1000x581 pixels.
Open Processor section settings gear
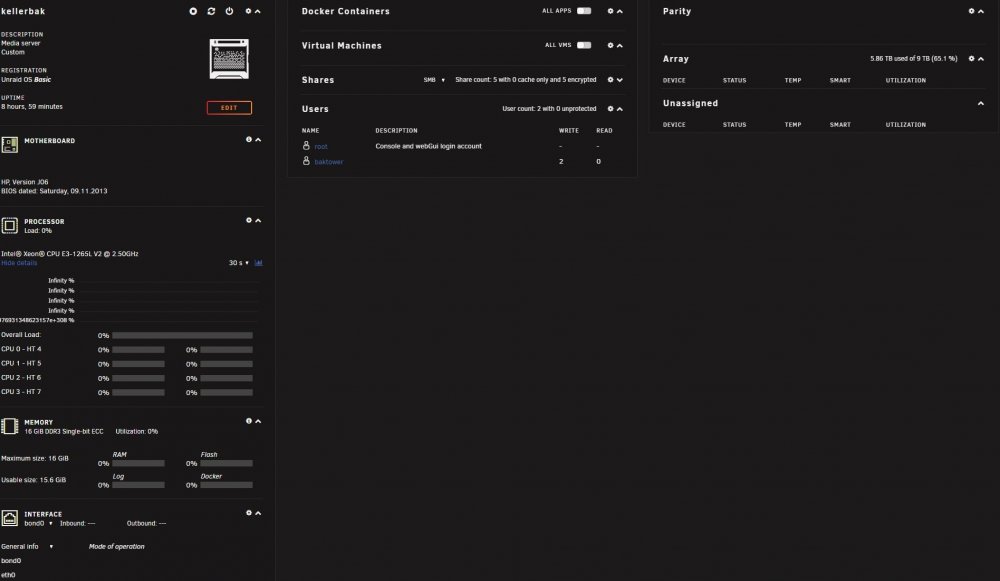(249, 221)
